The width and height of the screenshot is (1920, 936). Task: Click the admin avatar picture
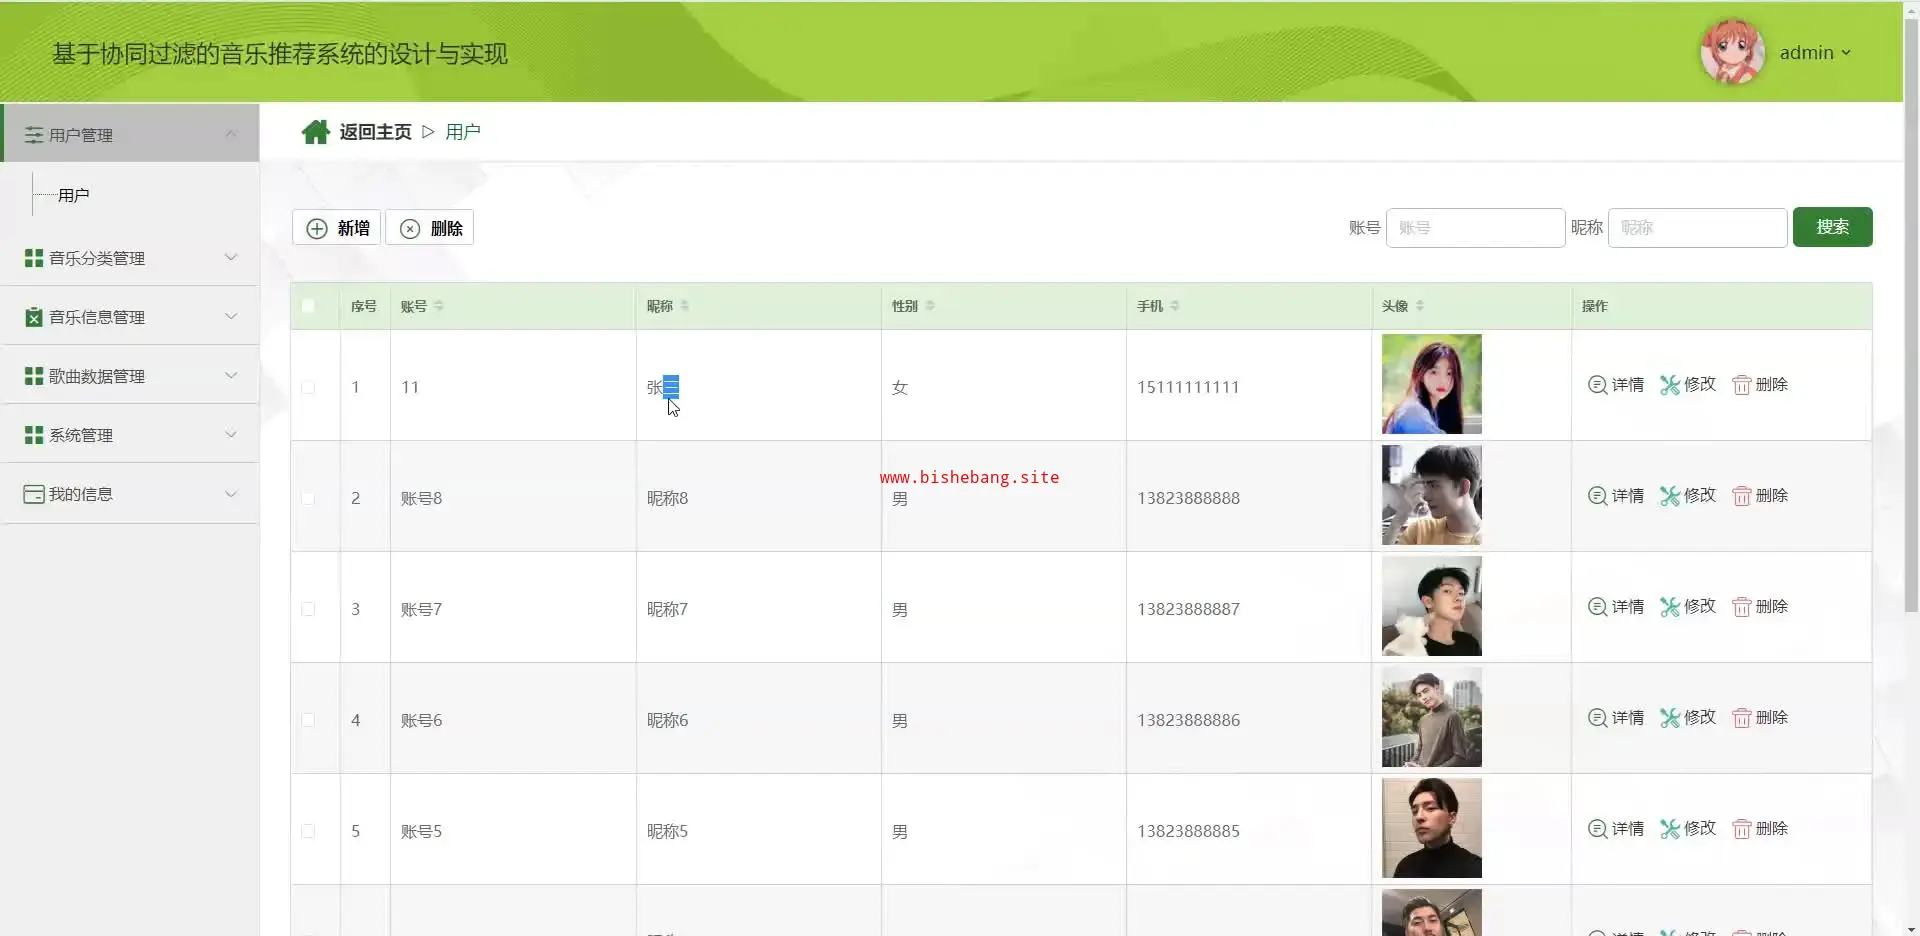[1732, 52]
